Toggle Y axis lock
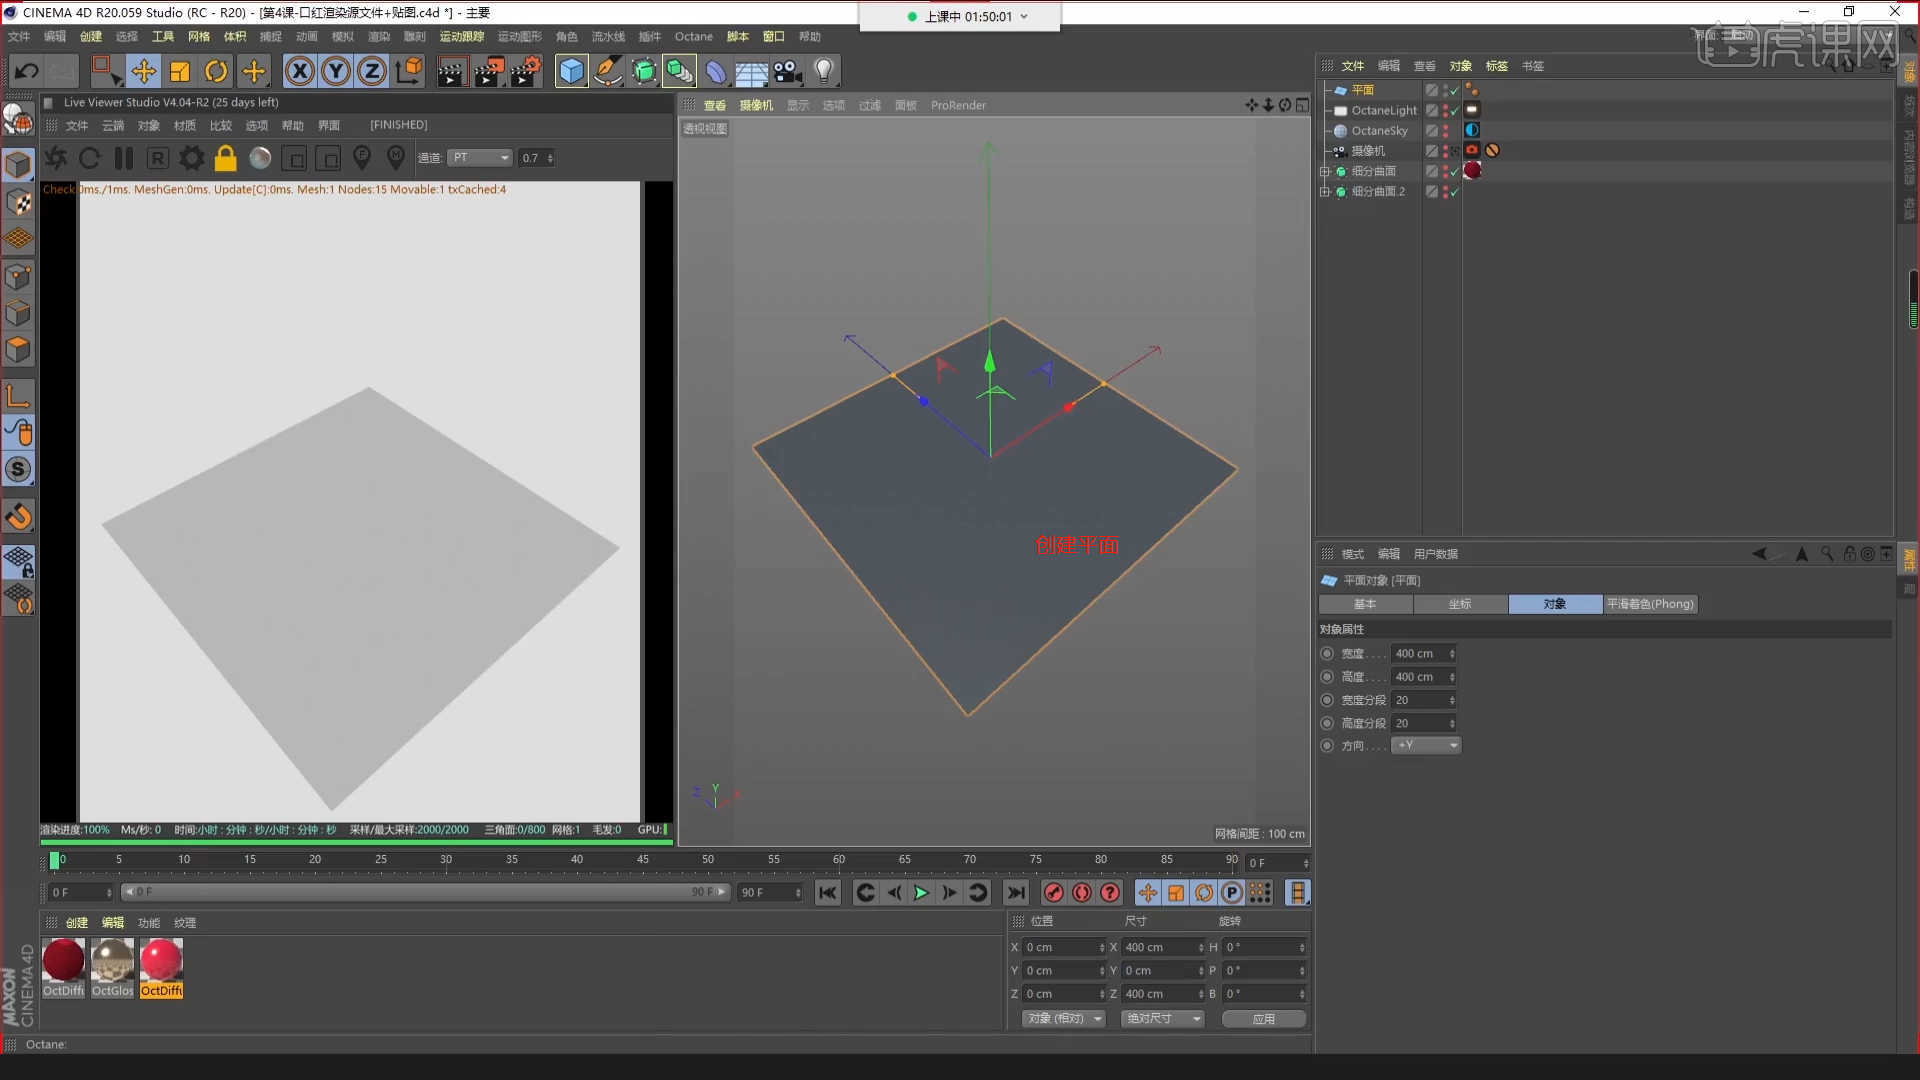 [x=336, y=71]
